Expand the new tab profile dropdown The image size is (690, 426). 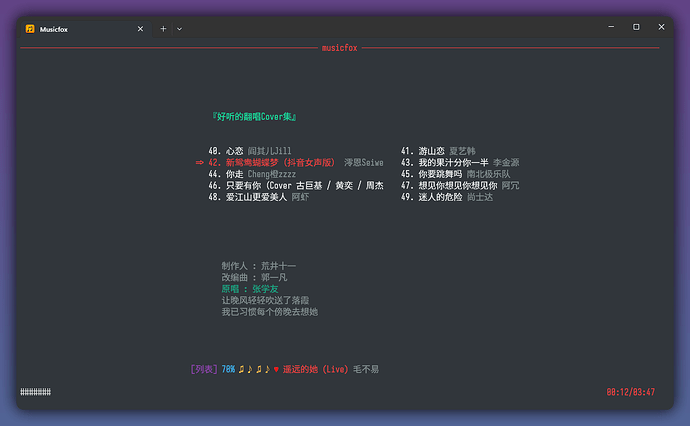[179, 29]
